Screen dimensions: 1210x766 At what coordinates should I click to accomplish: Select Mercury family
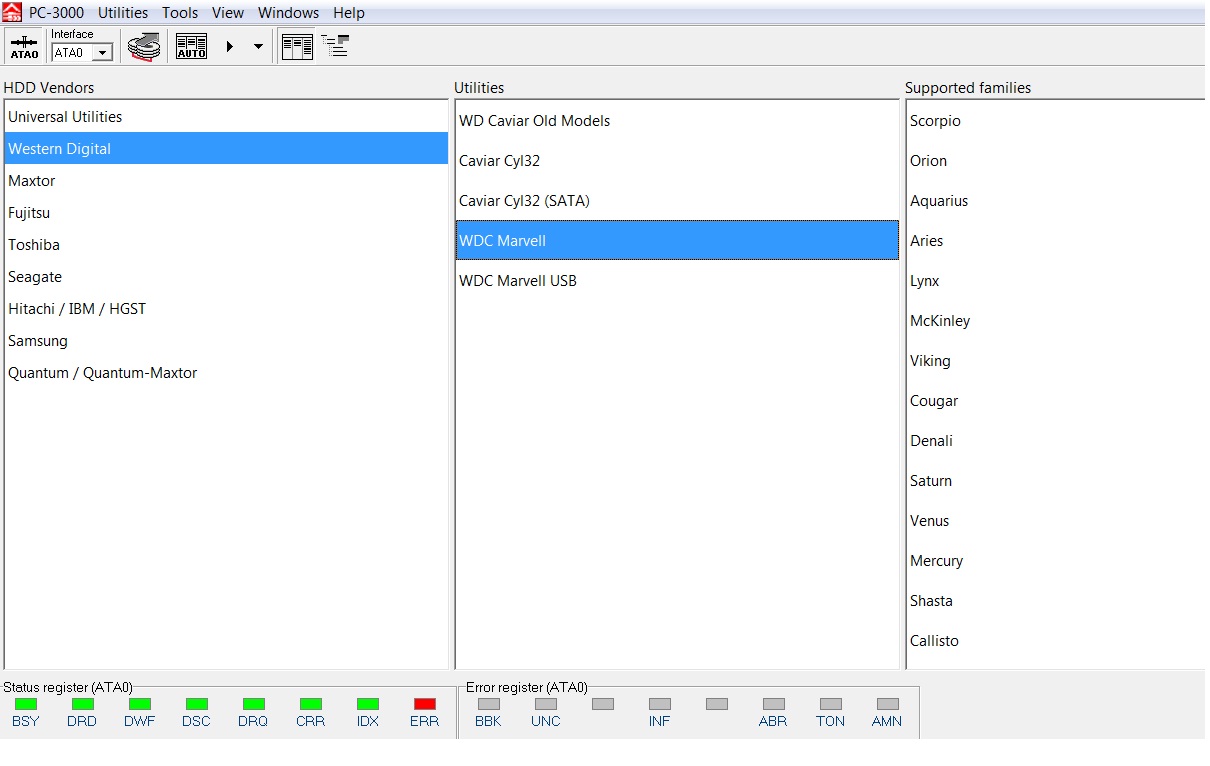tap(1056, 561)
